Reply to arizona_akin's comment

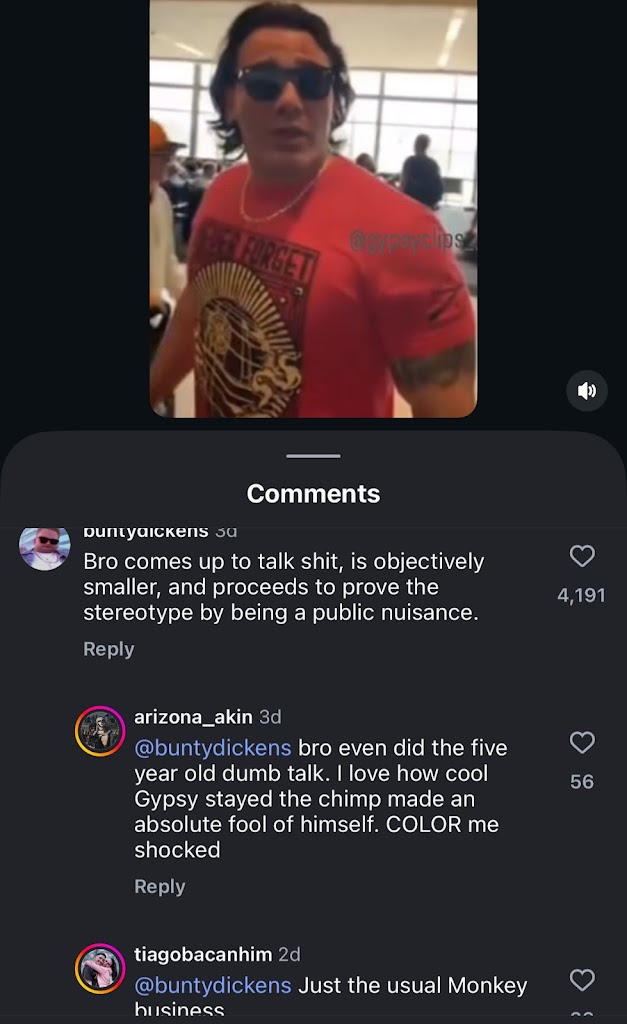pos(160,886)
